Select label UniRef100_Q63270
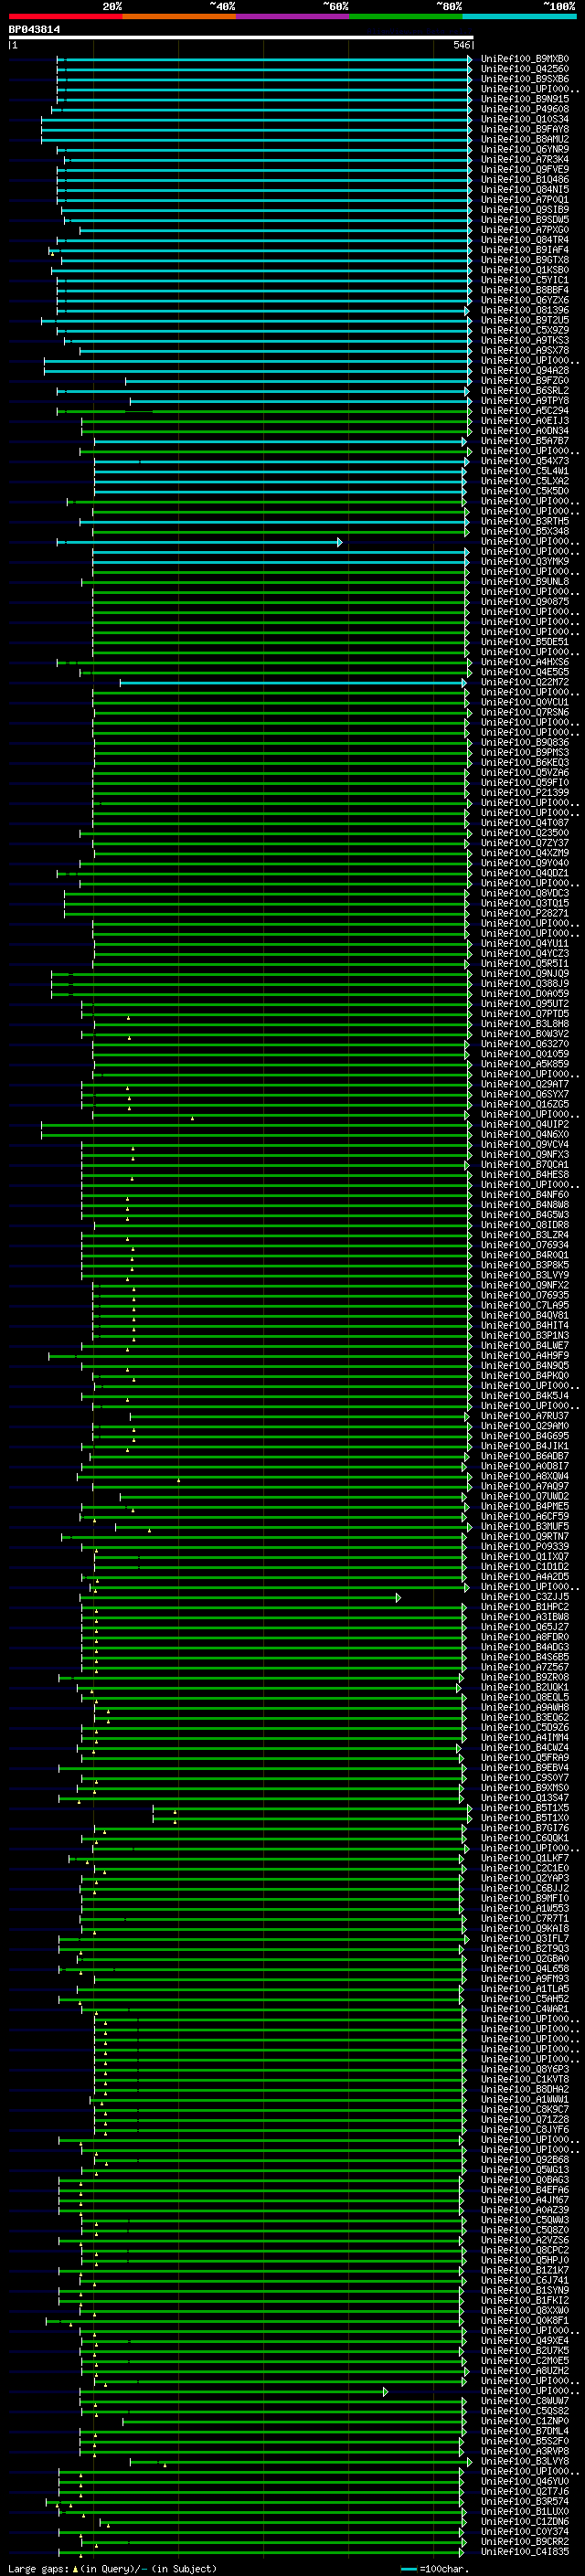The height and width of the screenshot is (2576, 585). tap(525, 1044)
